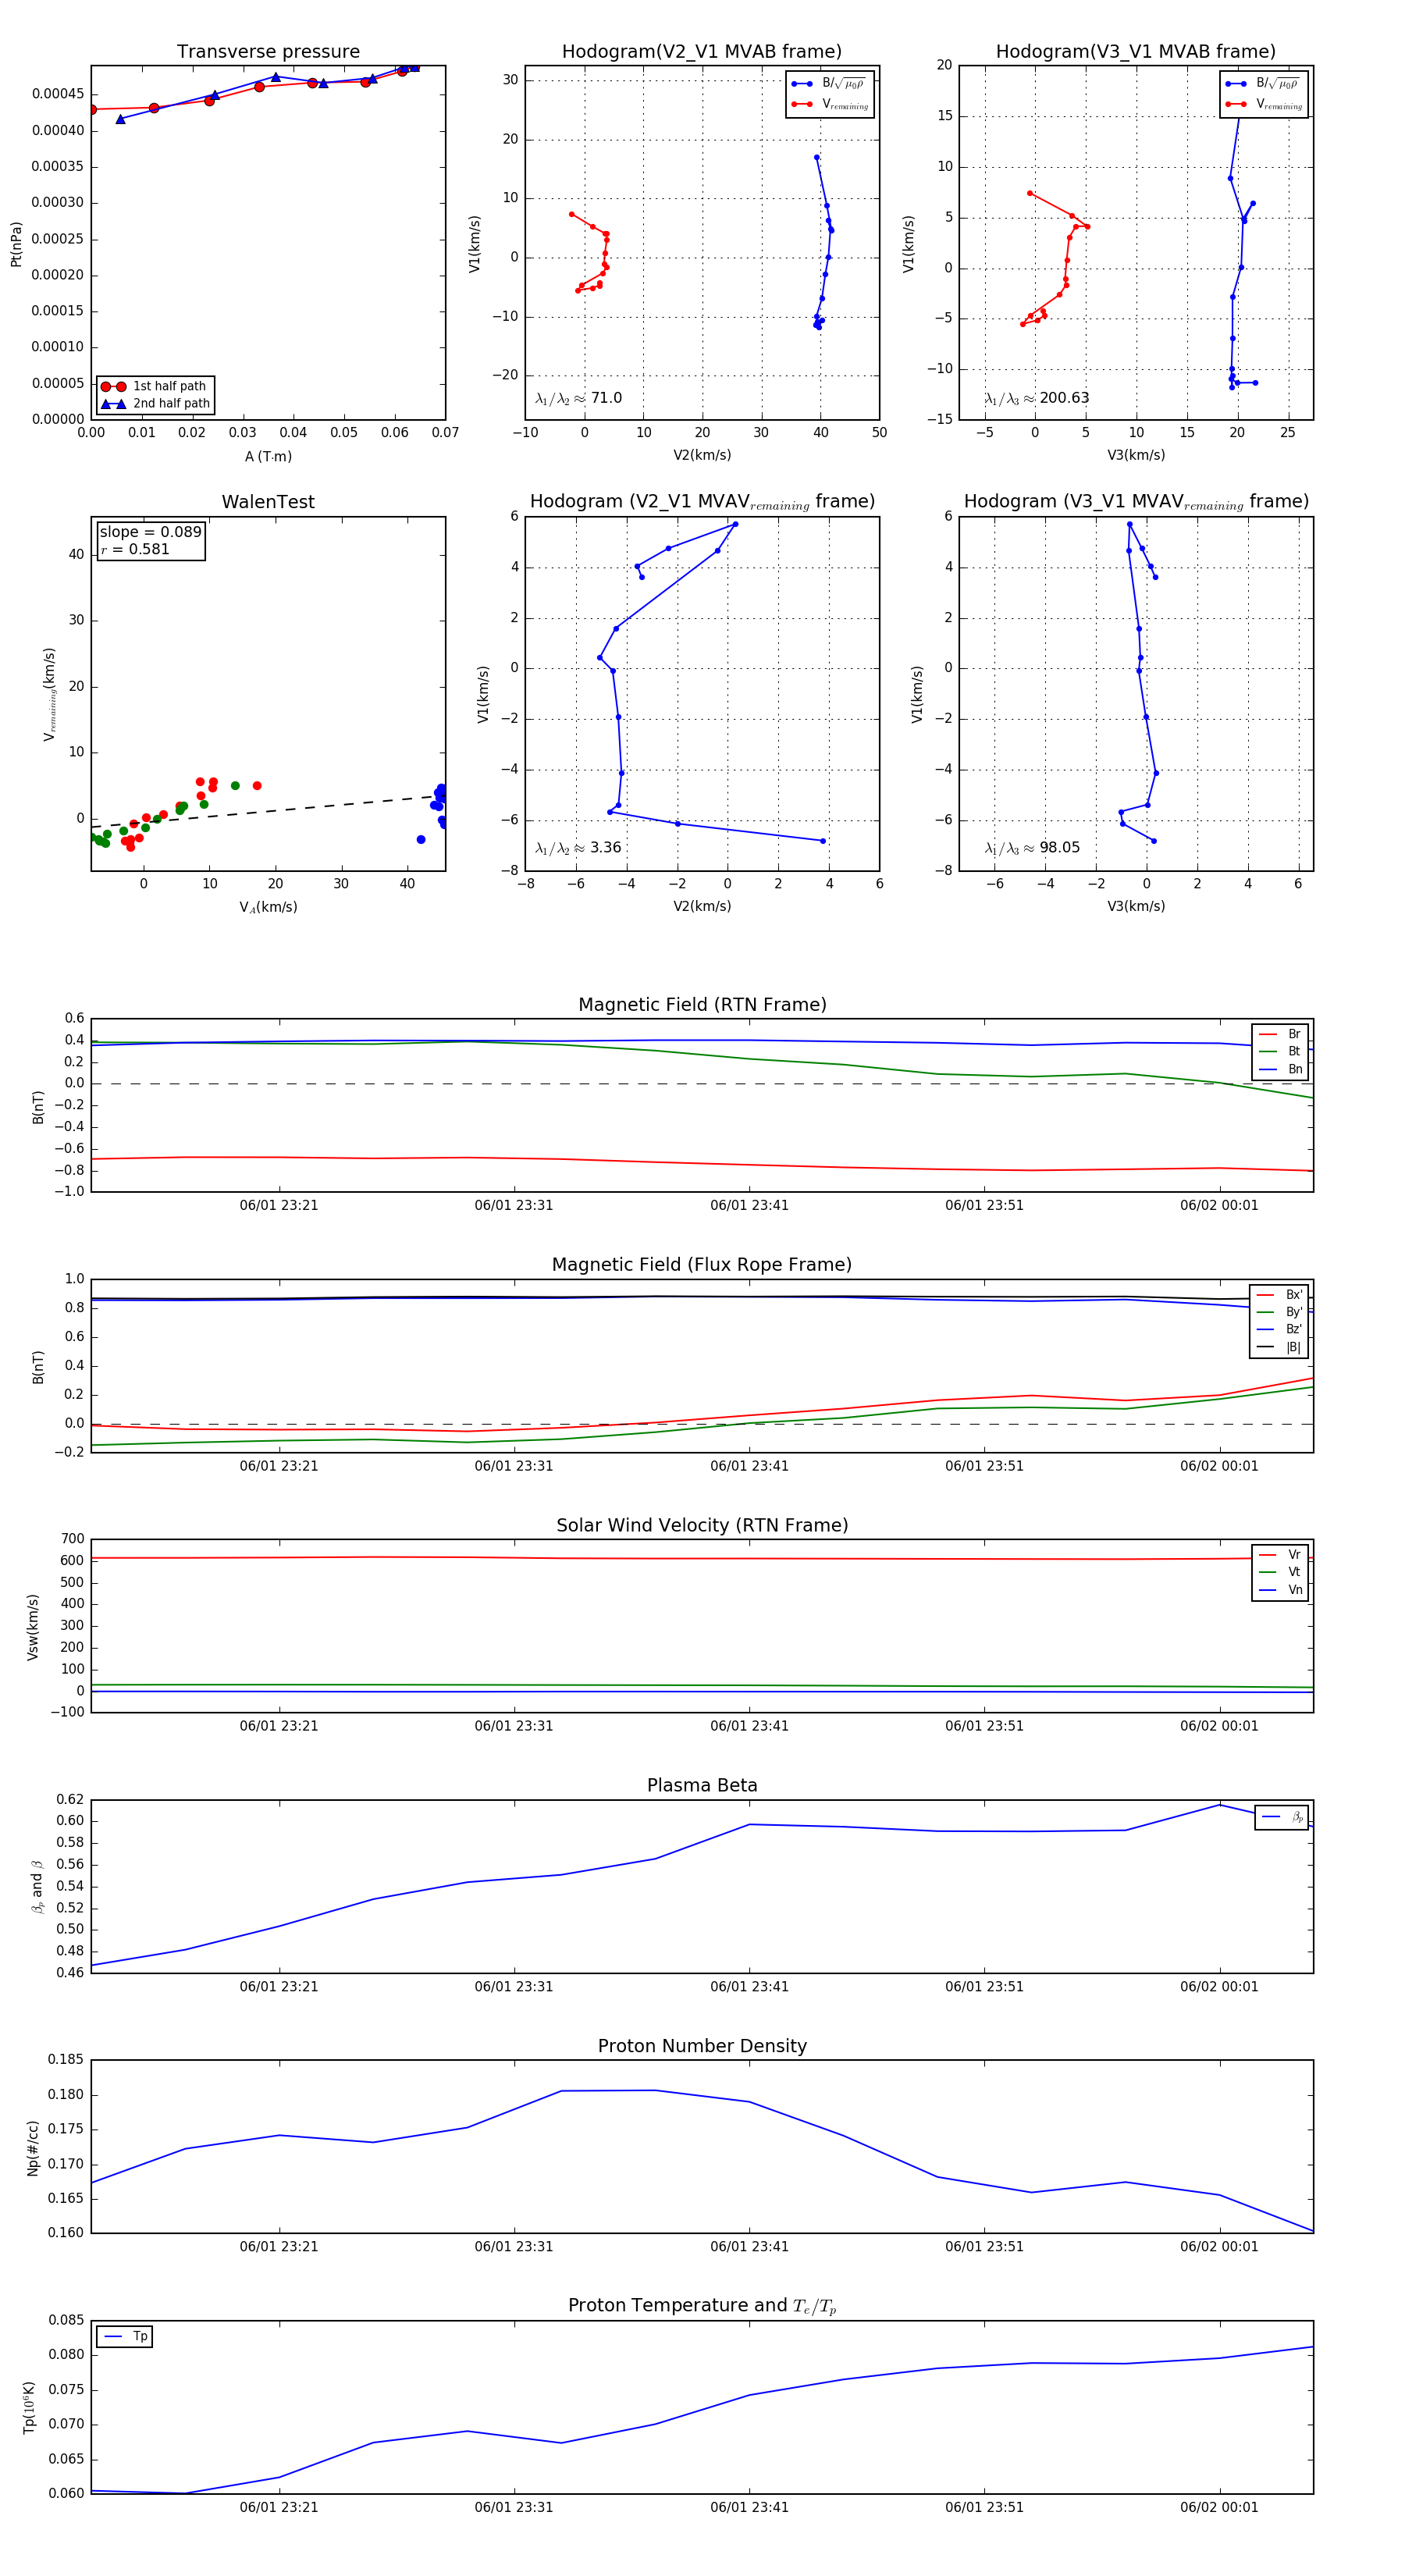Screen dimensions: 1405x2576
Task: Click '06/02 00:01' tick on Proton Temperature plot
Action: [x=1219, y=2507]
